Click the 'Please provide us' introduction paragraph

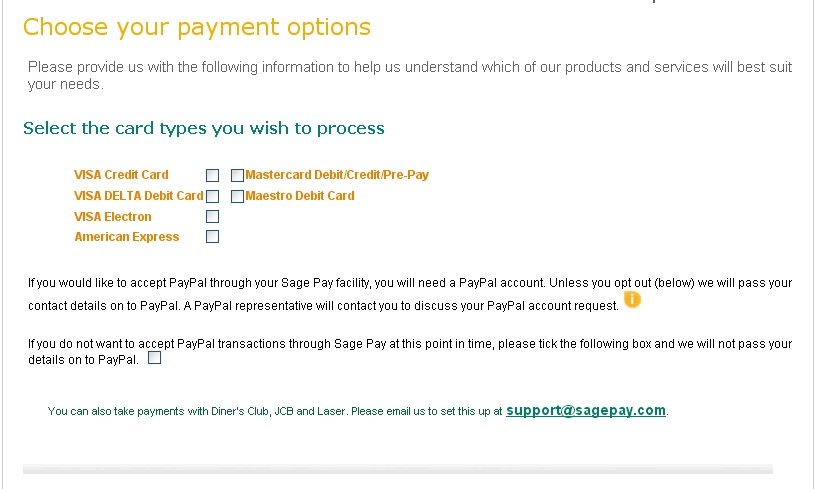(410, 75)
